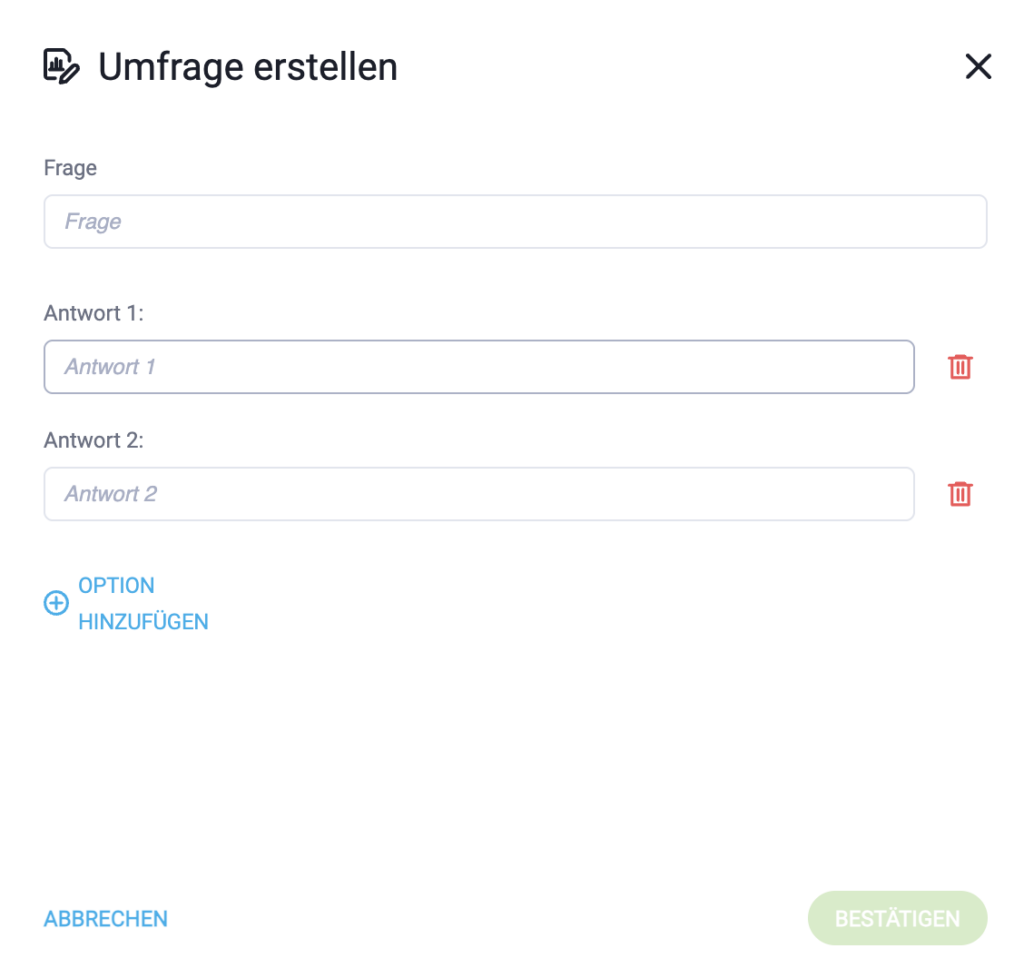The height and width of the screenshot is (968, 1024).
Task: Click the 'Umfrage erstellen' heading text
Action: [x=248, y=67]
